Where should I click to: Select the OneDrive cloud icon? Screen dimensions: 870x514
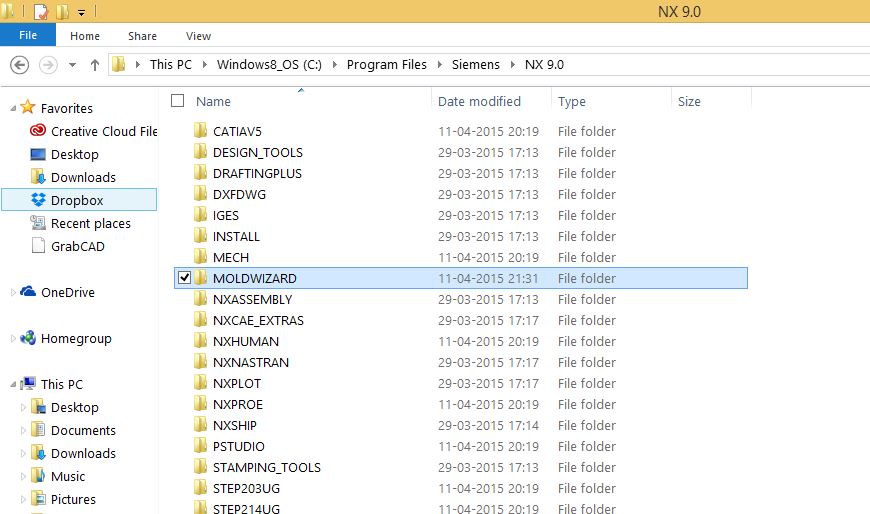tap(28, 291)
